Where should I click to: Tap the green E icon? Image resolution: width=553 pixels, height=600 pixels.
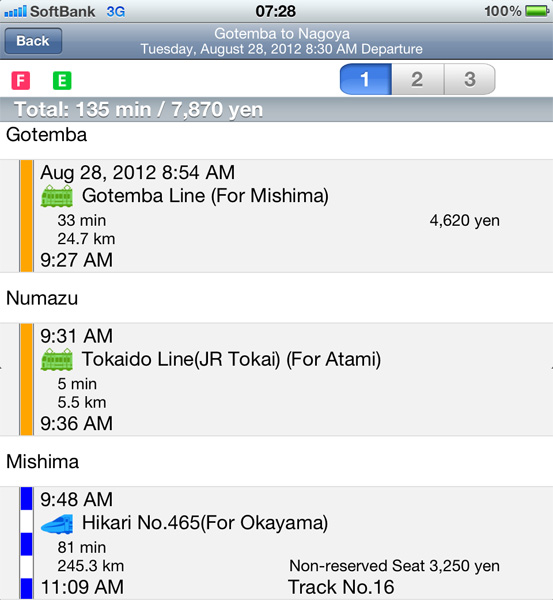(62, 81)
